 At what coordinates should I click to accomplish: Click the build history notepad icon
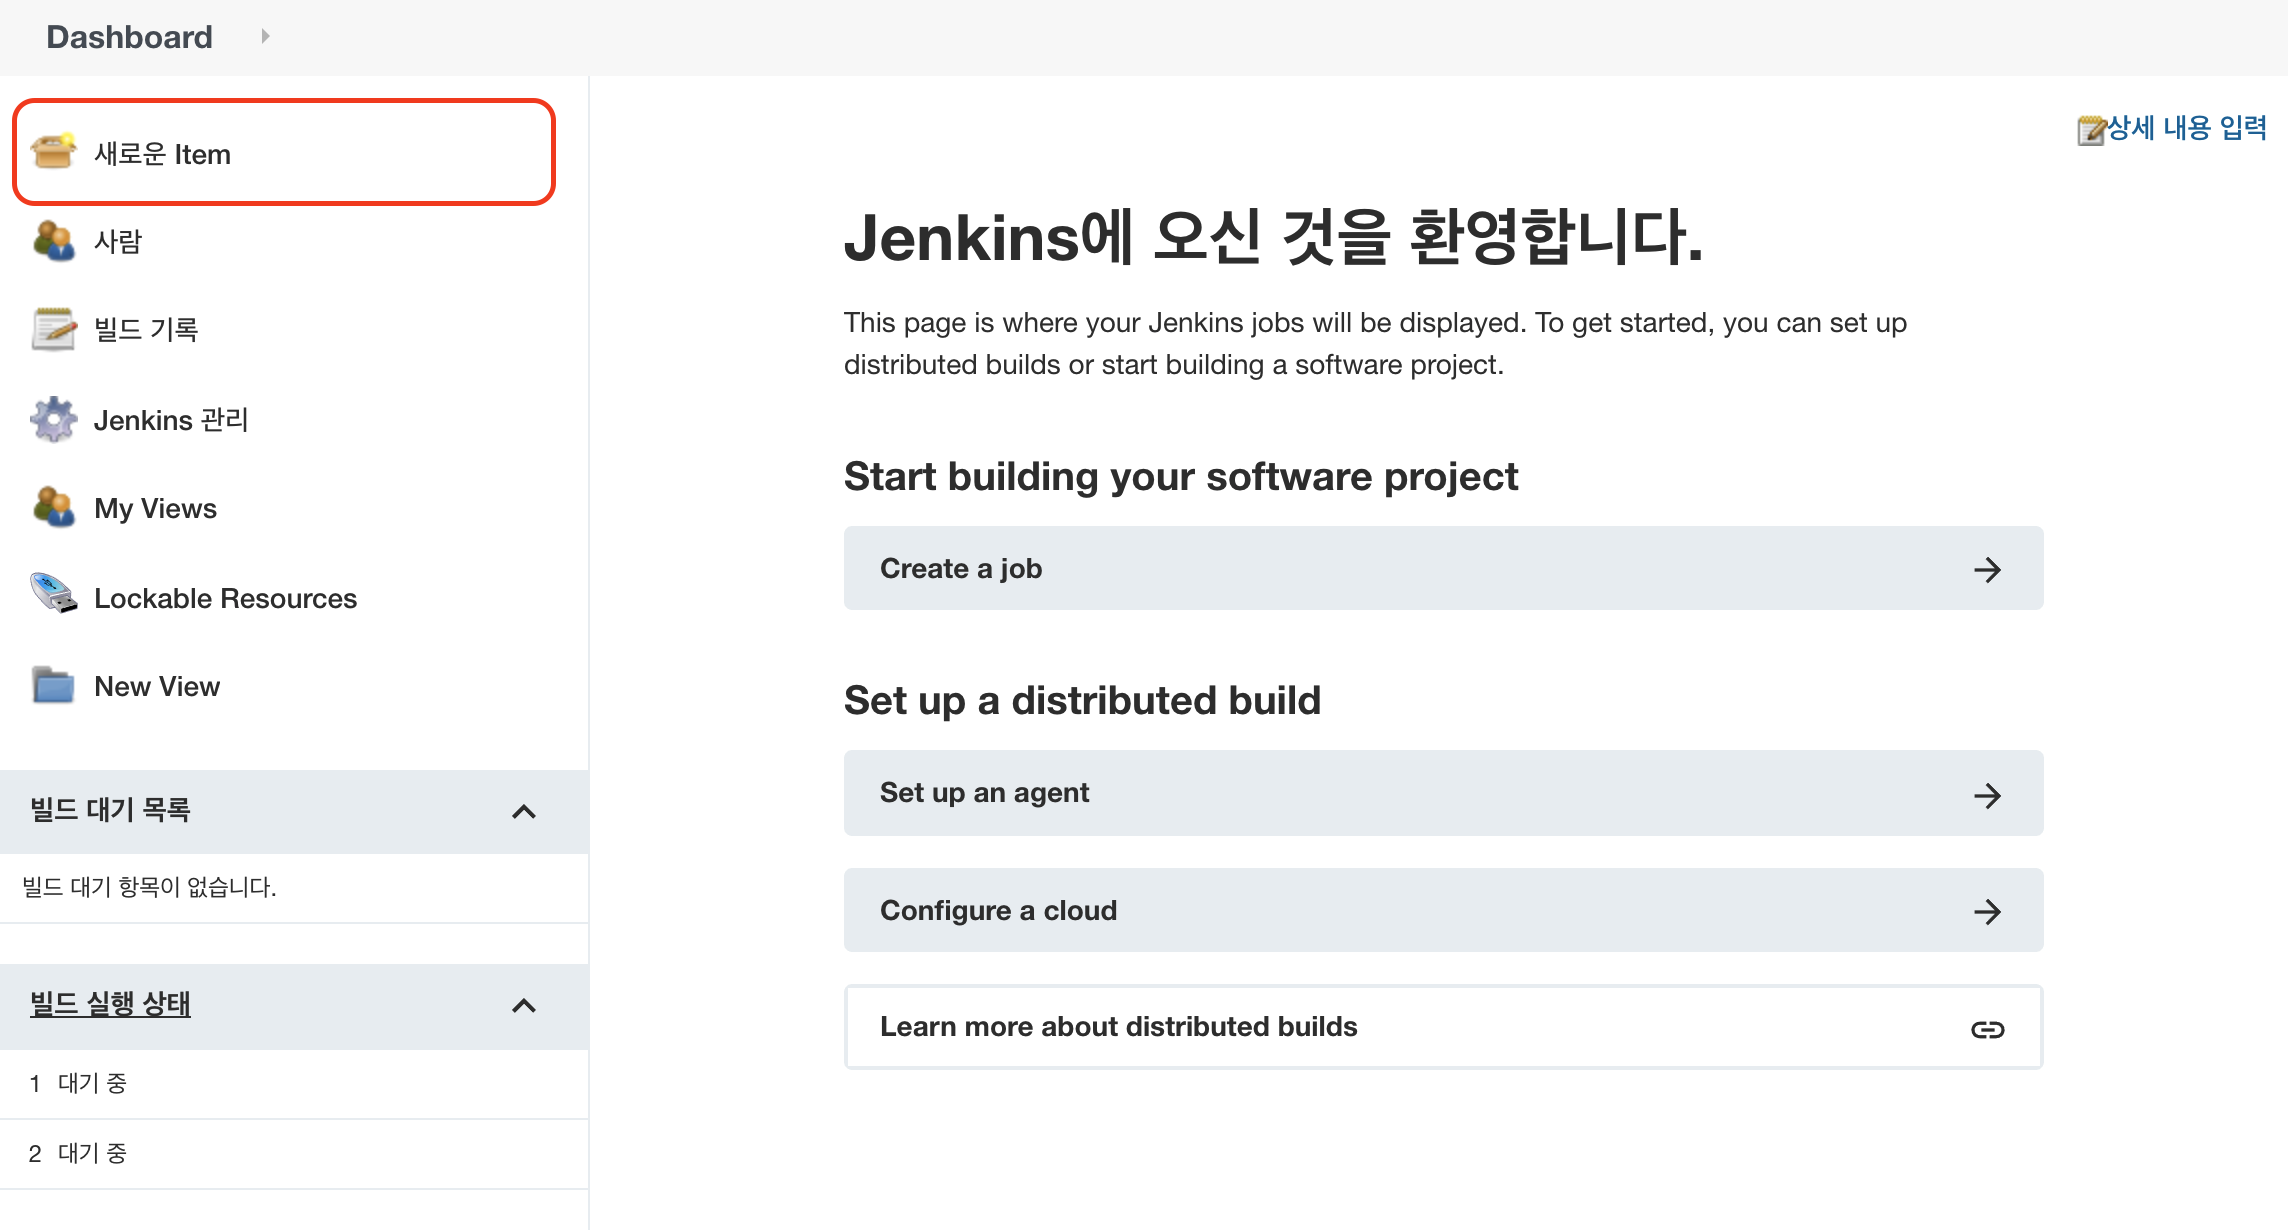(x=53, y=329)
